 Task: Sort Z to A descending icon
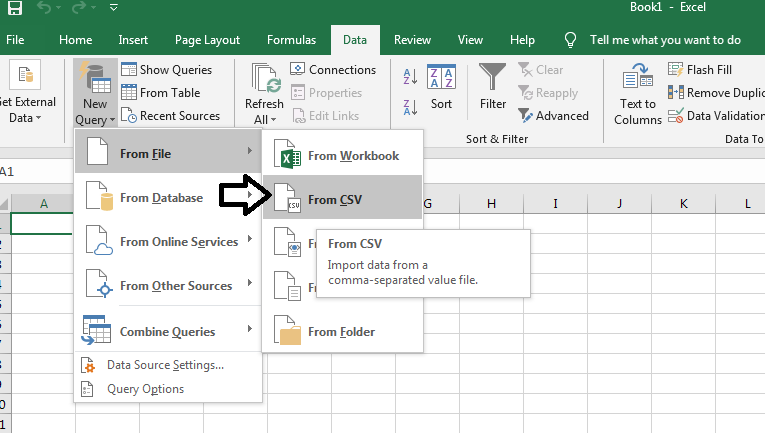pos(410,107)
